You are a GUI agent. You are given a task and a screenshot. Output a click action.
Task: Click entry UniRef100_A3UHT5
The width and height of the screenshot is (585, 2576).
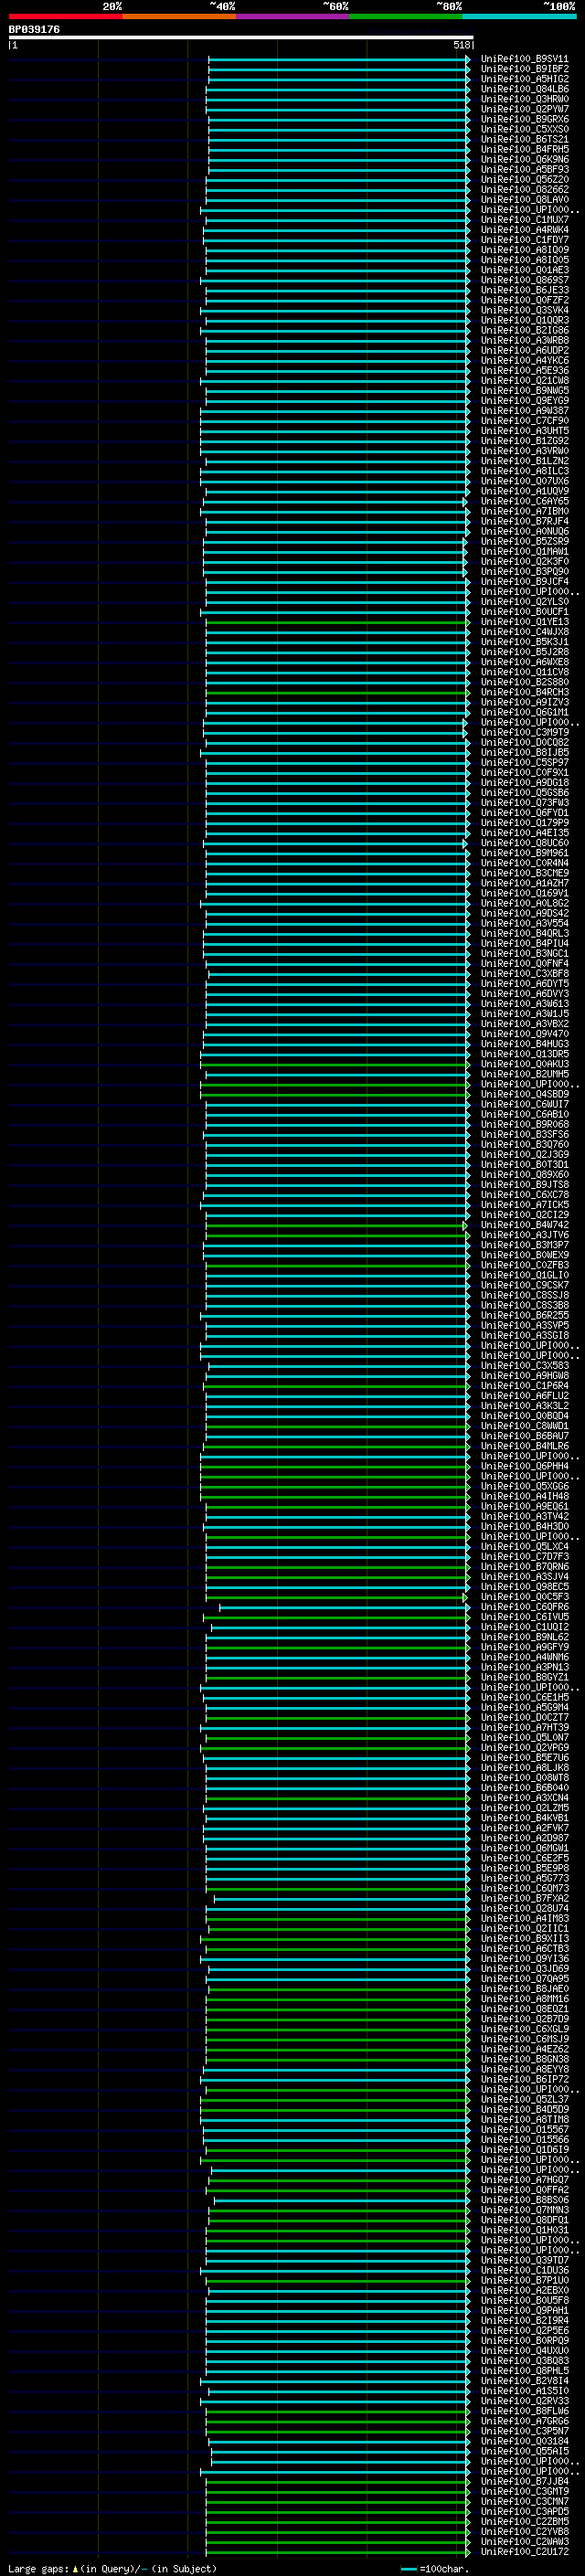(x=524, y=431)
